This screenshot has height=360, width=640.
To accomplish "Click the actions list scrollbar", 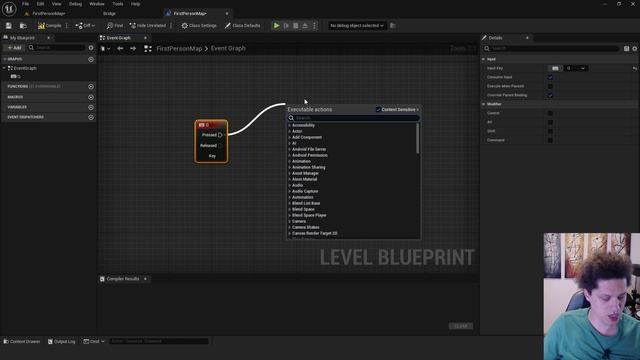I will pos(418,138).
